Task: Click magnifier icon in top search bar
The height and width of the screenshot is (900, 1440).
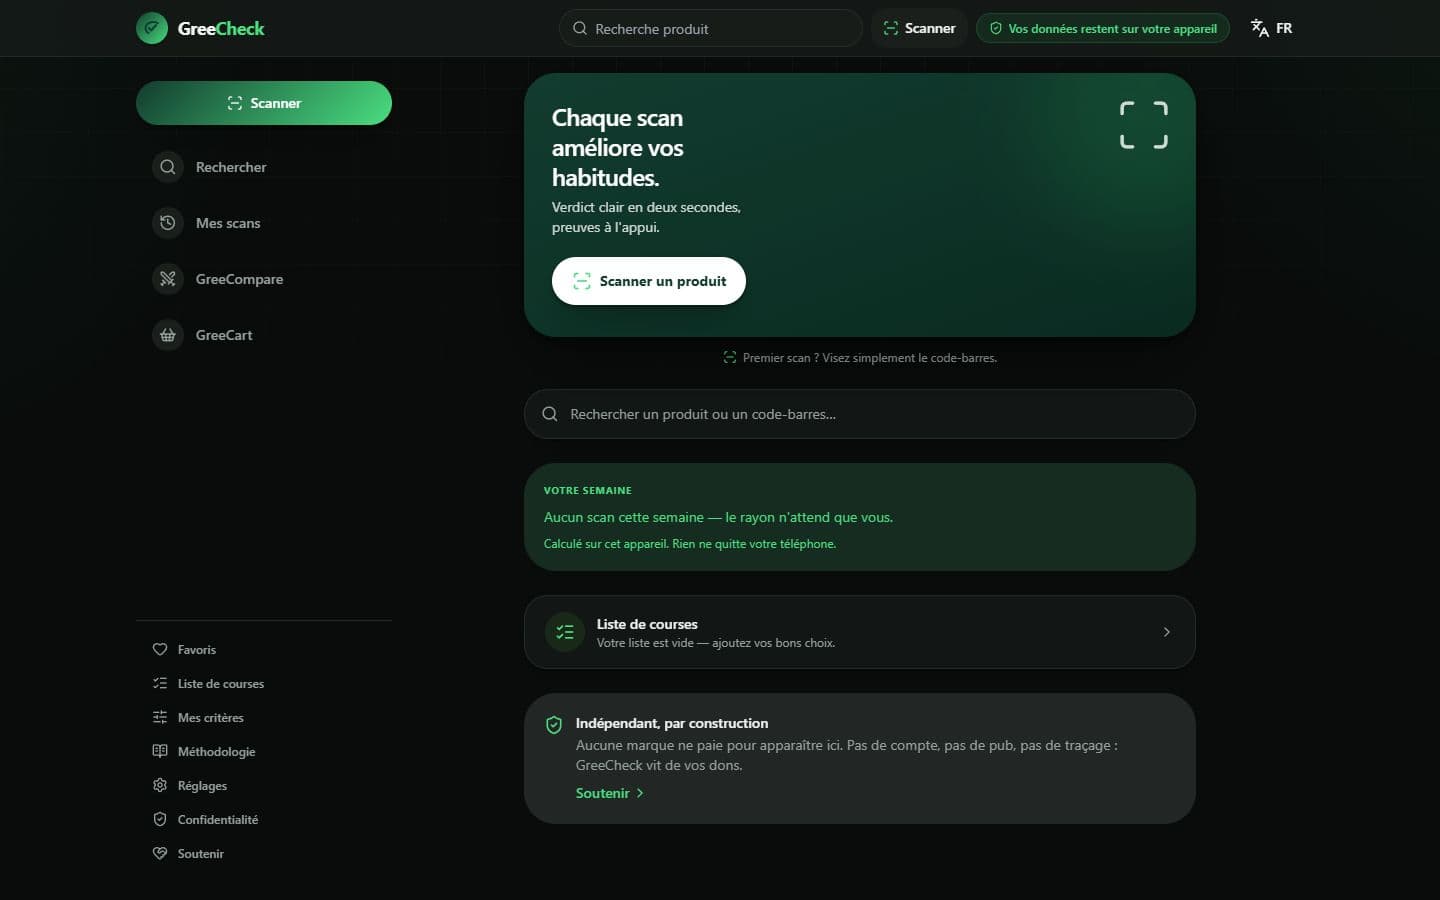Action: (580, 28)
